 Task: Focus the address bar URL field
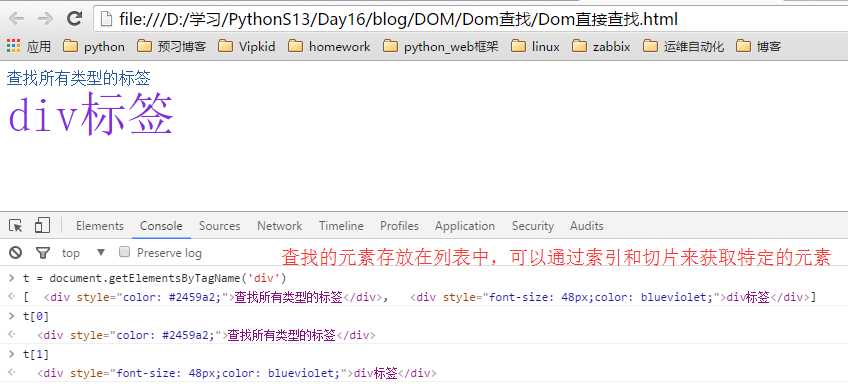(x=471, y=20)
